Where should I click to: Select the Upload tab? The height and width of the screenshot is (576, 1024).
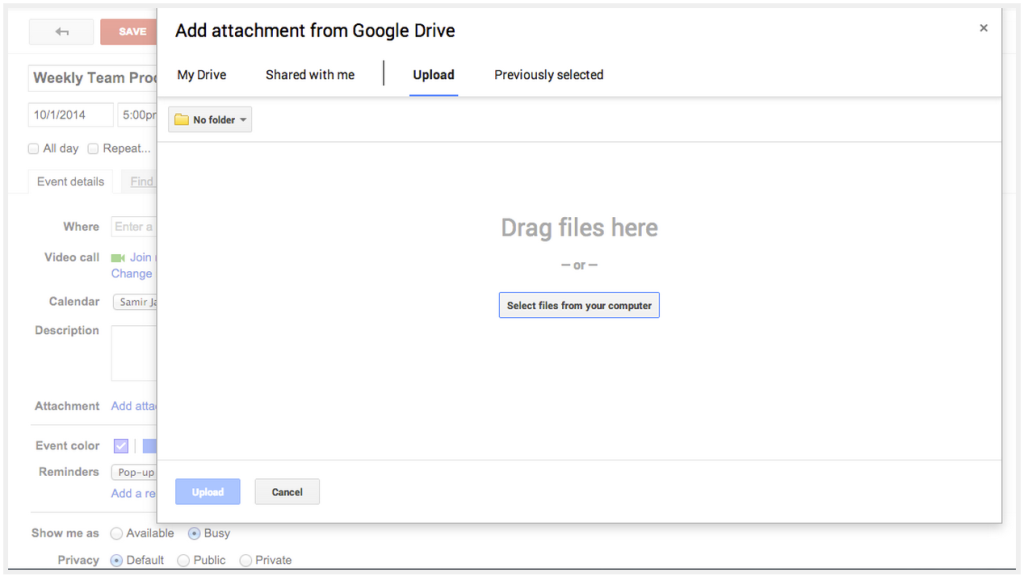pos(434,75)
